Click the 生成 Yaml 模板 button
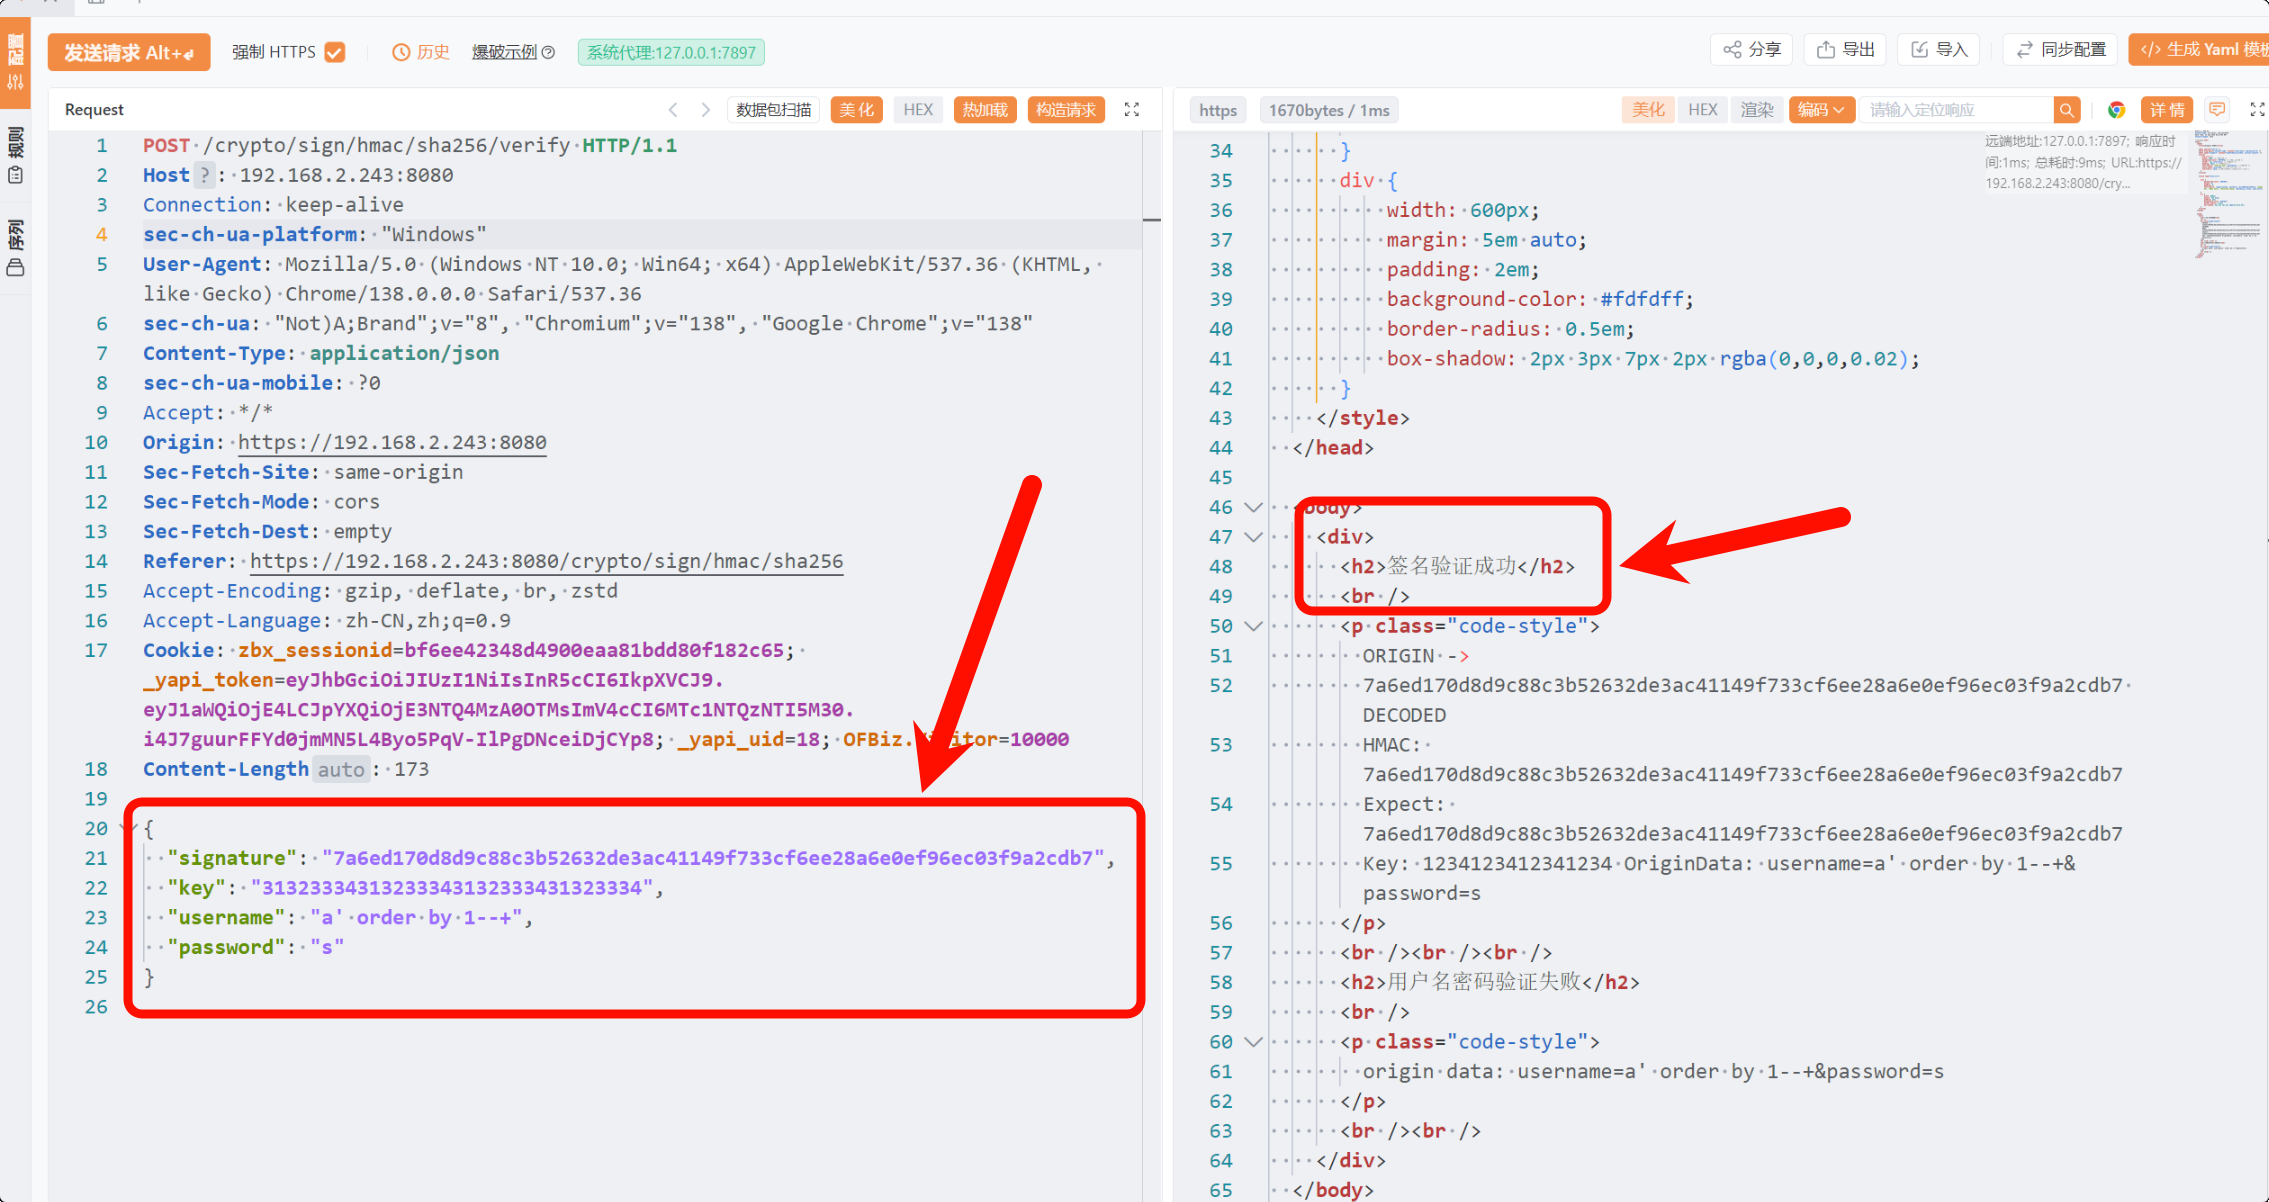Screen dimensions: 2269x1202 2203,50
